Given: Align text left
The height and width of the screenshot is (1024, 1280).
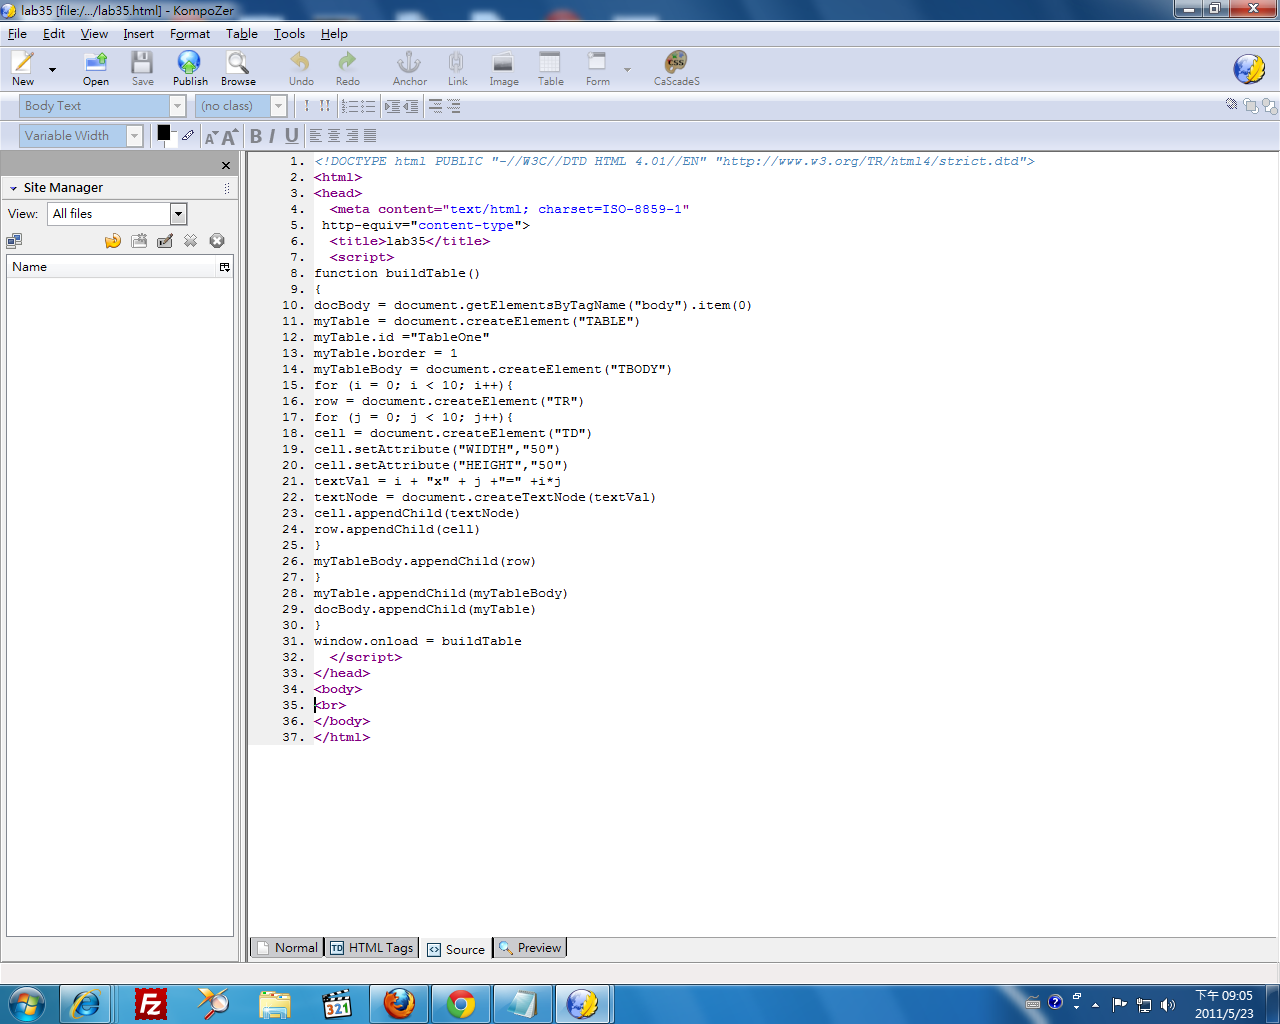Looking at the screenshot, I should click(x=316, y=136).
